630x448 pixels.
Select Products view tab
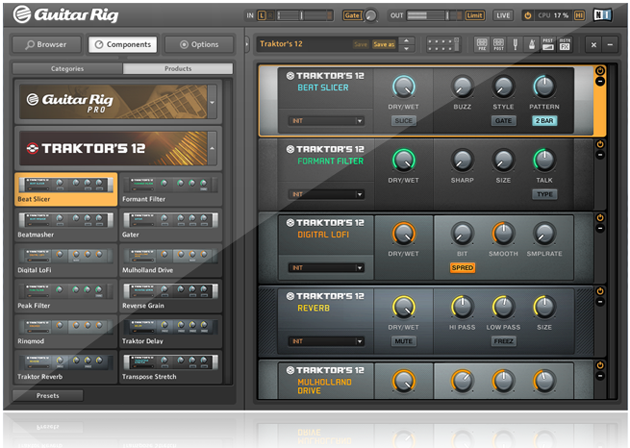click(178, 69)
